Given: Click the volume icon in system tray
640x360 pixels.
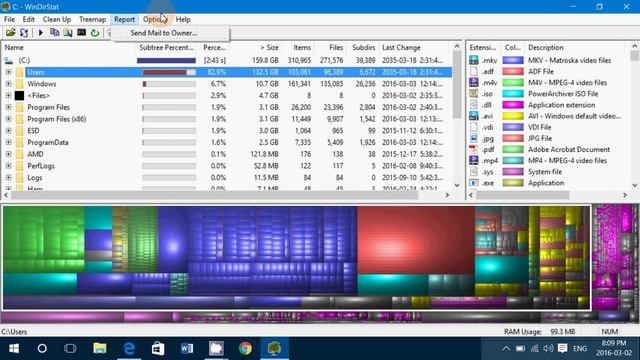Looking at the screenshot, I should 548,349.
